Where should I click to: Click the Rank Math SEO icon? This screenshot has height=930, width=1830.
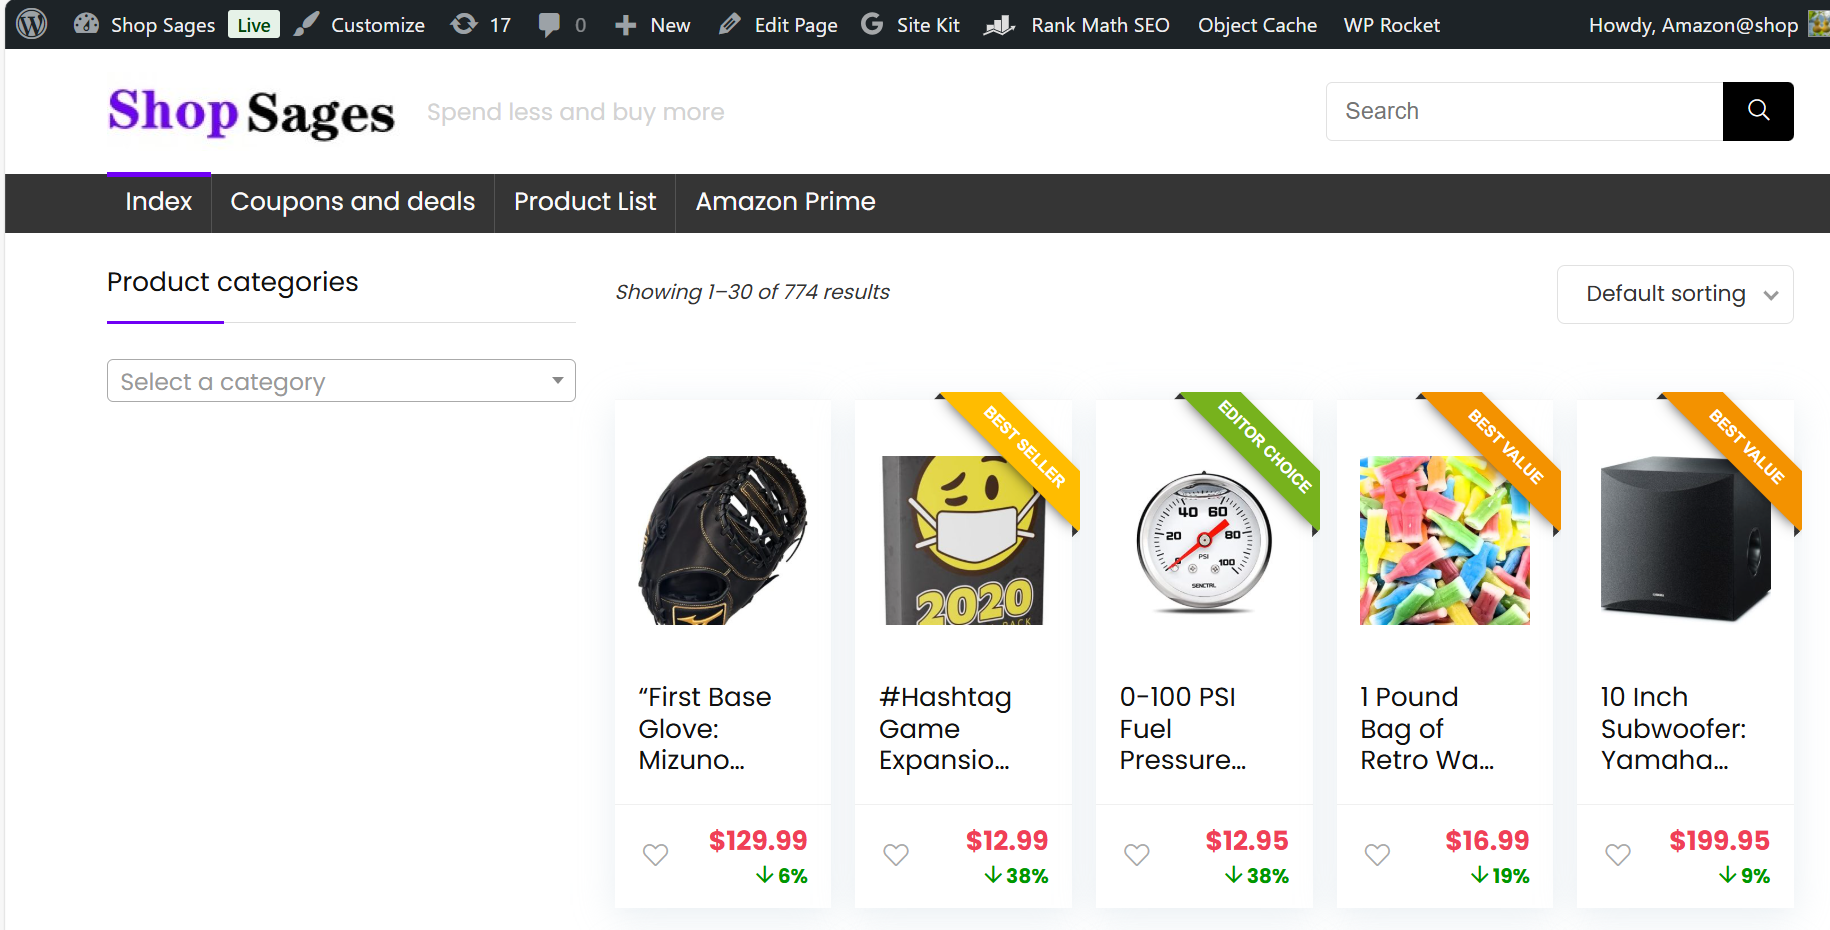[x=999, y=24]
